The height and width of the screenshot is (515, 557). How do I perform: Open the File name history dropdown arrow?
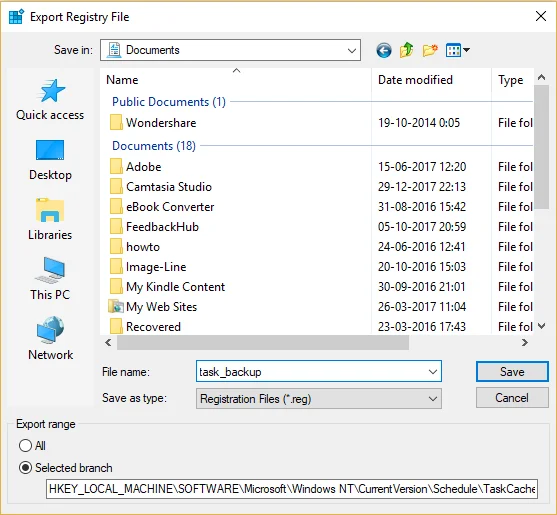coord(433,372)
